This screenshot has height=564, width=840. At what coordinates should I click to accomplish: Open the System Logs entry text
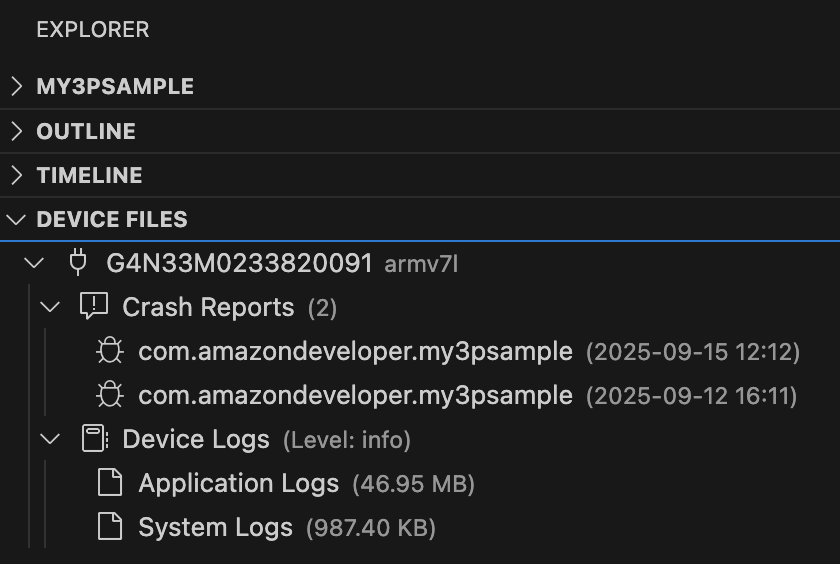215,527
